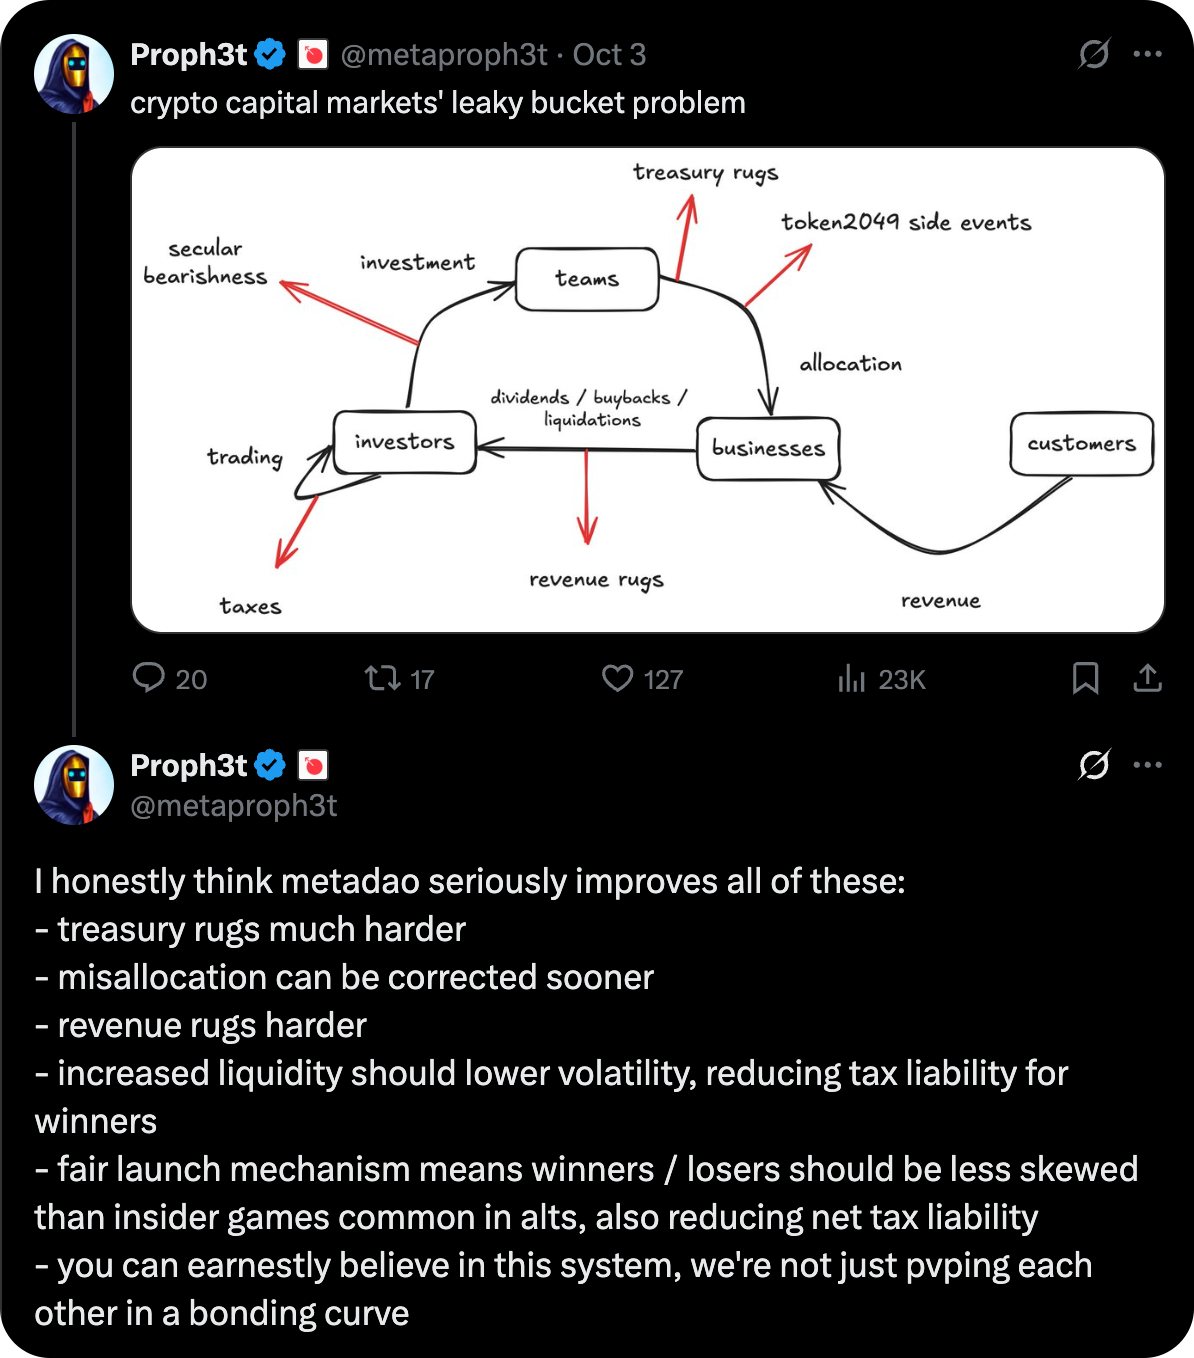Open view analytics showing 23K
This screenshot has width=1194, height=1358.
point(851,680)
